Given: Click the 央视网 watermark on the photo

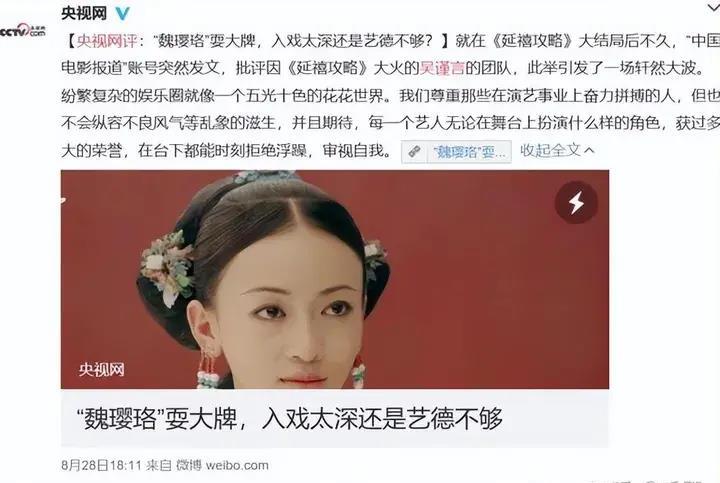Looking at the screenshot, I should click(x=101, y=369).
